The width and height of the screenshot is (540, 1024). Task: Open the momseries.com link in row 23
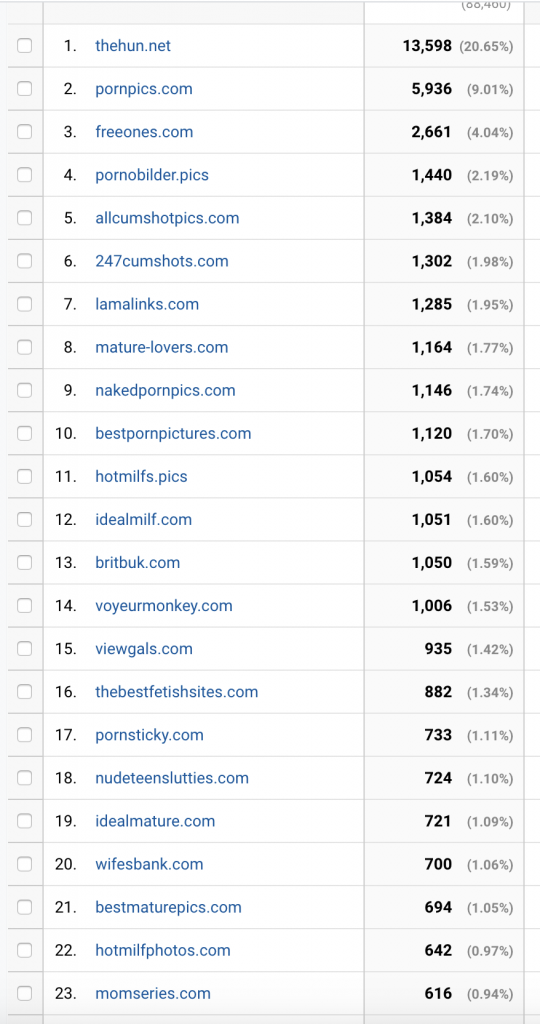[153, 994]
